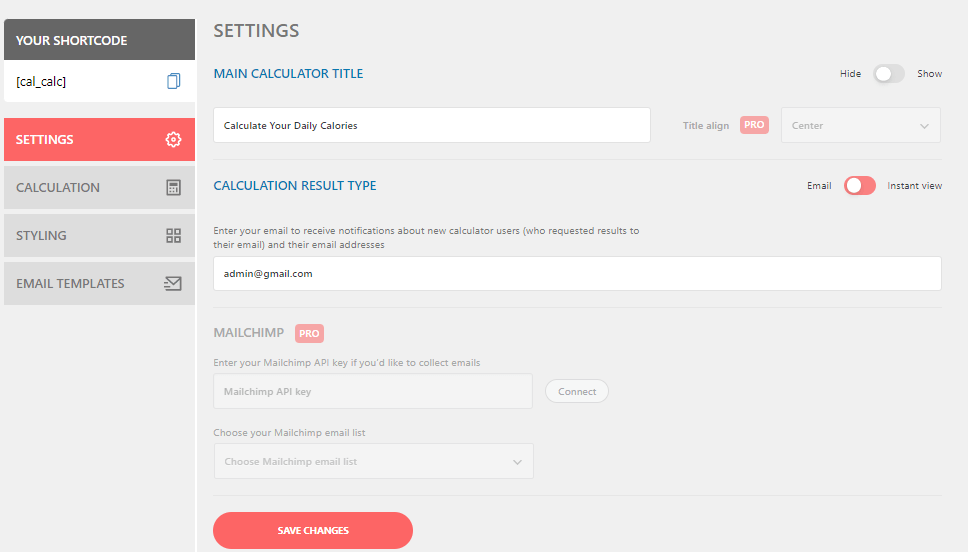Click the Email Templates envelope icon
This screenshot has width=968, height=552.
(173, 283)
